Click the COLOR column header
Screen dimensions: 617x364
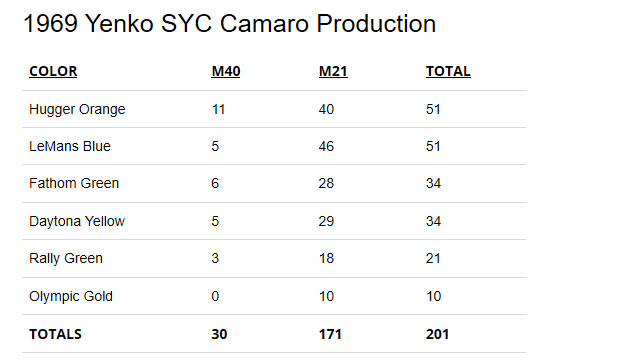(53, 71)
